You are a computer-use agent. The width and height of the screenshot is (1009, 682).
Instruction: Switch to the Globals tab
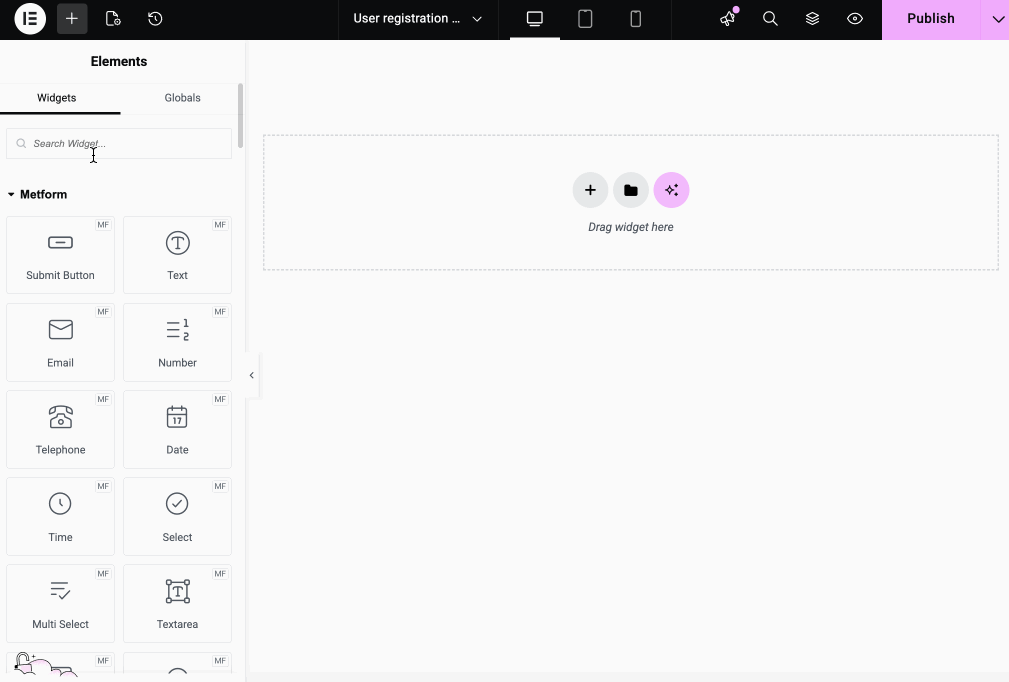coord(182,97)
